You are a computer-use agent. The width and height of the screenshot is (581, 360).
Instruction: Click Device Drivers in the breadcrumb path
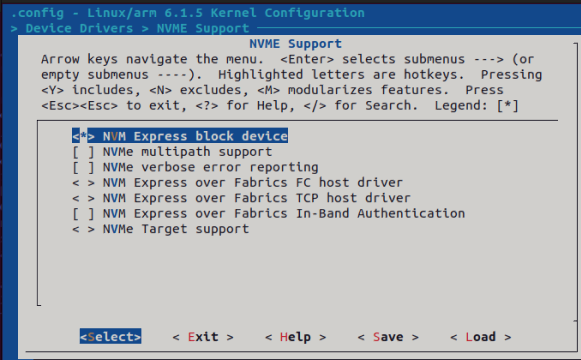pos(79,29)
